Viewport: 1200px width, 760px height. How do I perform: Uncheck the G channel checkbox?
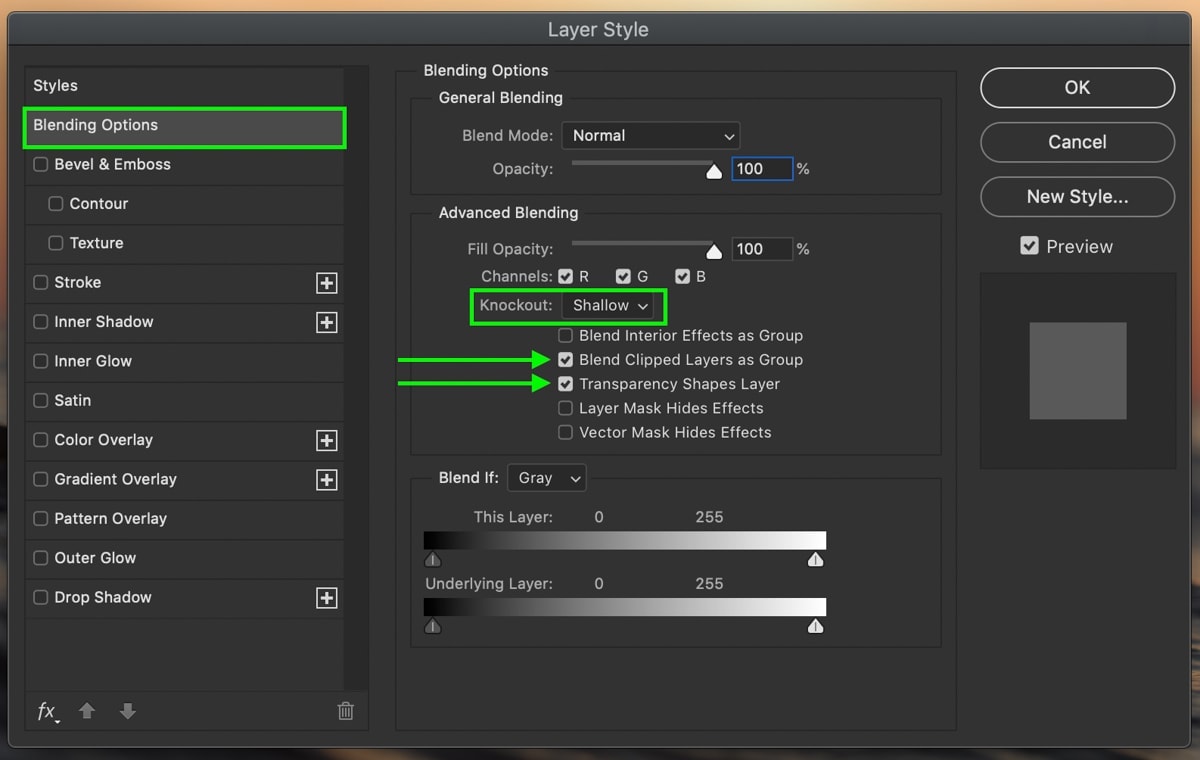pos(624,276)
